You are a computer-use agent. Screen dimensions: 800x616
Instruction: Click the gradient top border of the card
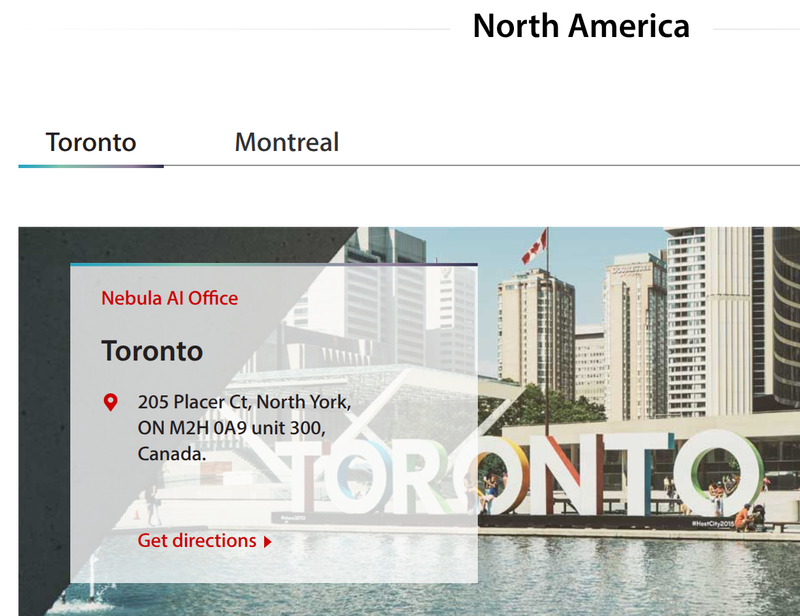(274, 264)
